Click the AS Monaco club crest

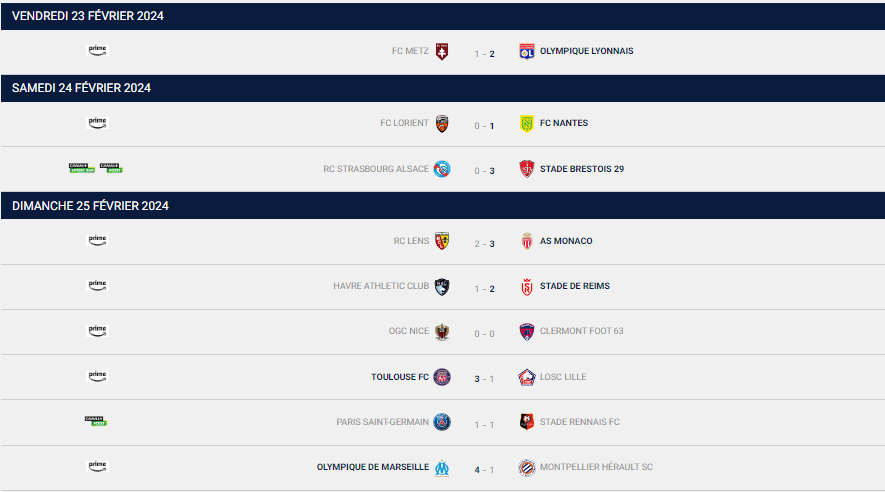pyautogui.click(x=527, y=241)
